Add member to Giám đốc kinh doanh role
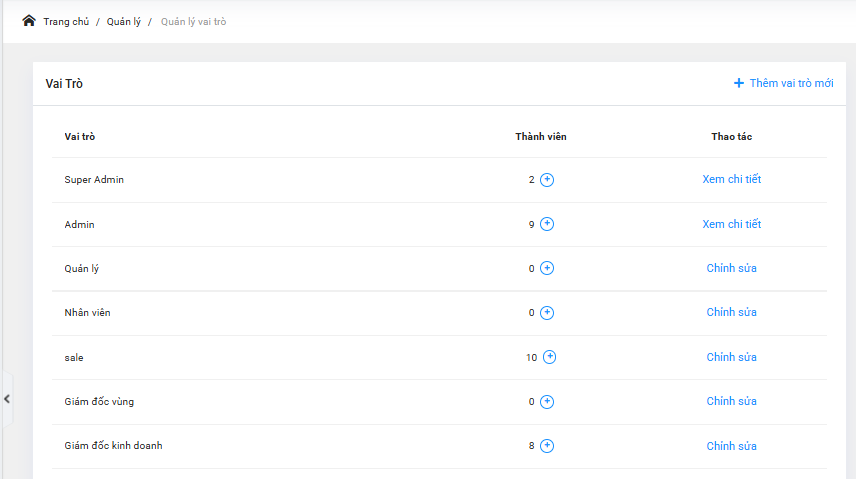 (x=547, y=446)
